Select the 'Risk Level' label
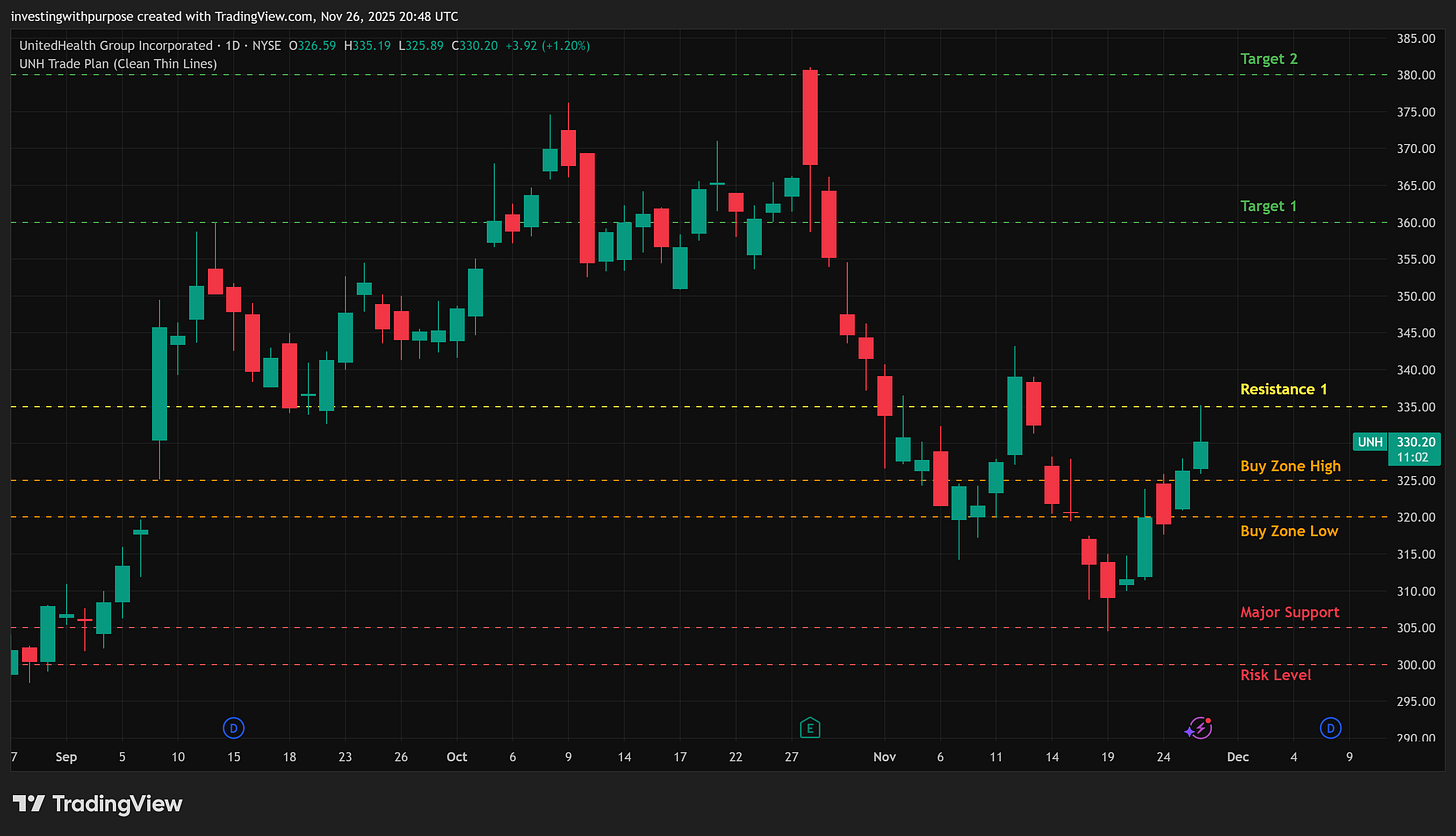This screenshot has height=836, width=1456. [x=1275, y=675]
